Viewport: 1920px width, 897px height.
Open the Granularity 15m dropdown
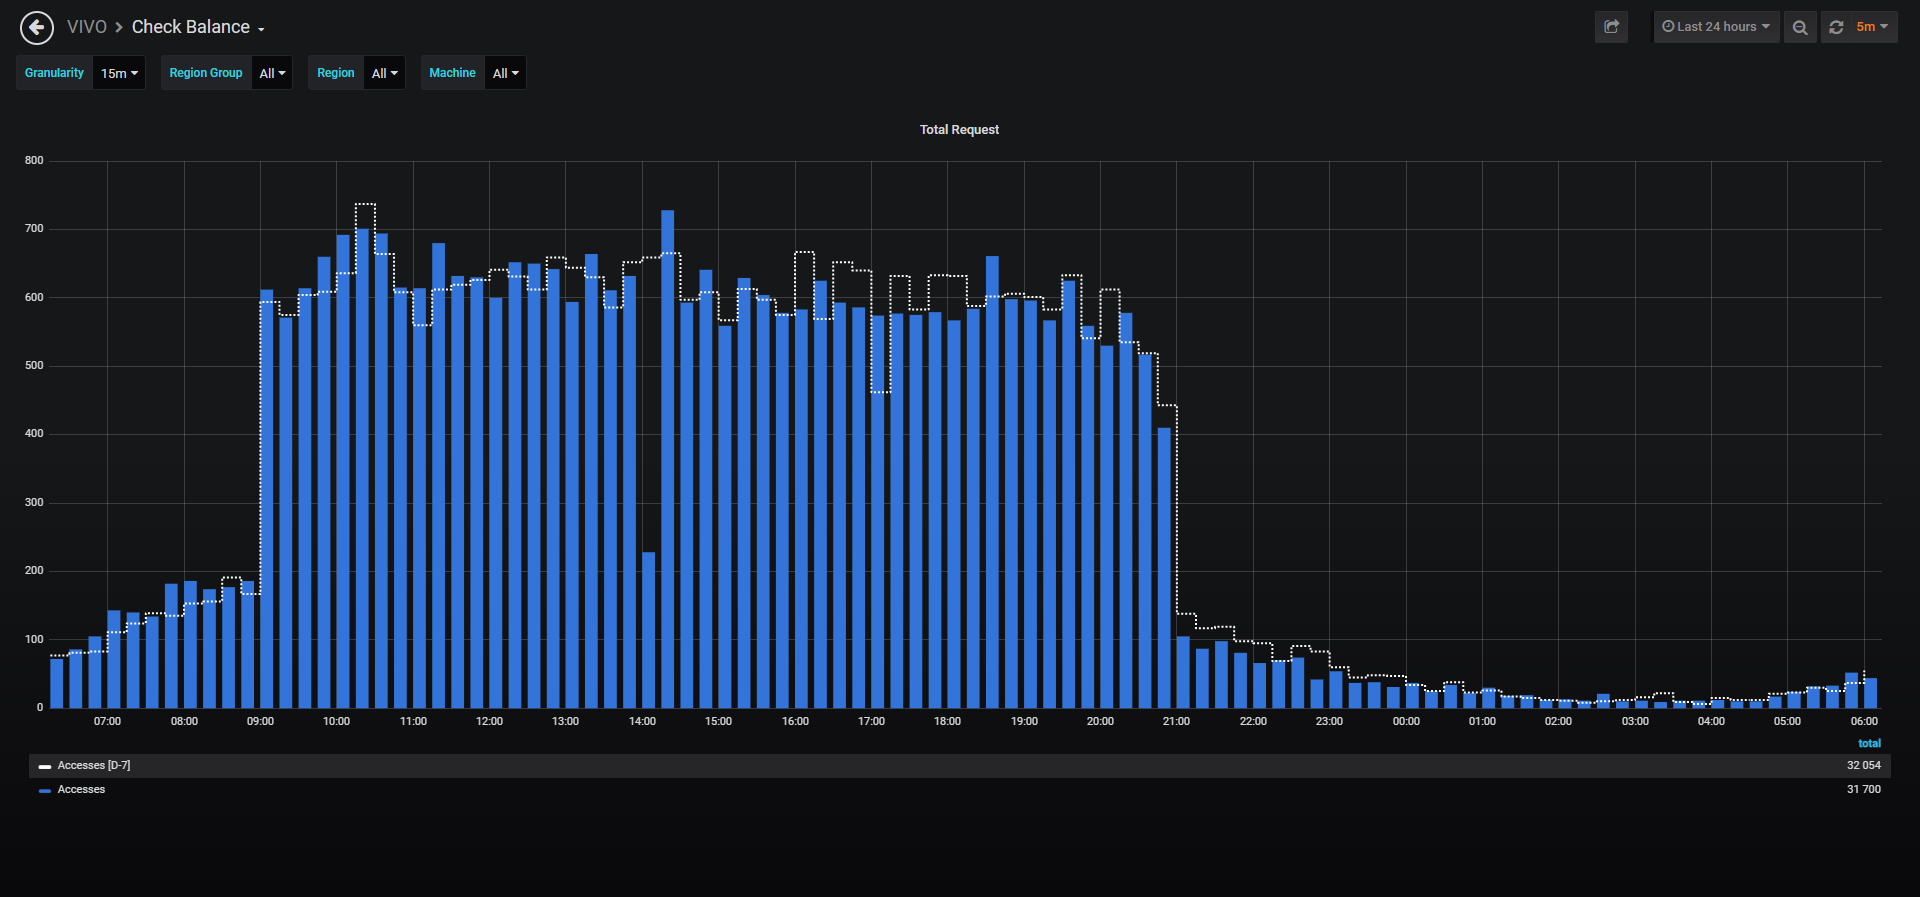119,73
